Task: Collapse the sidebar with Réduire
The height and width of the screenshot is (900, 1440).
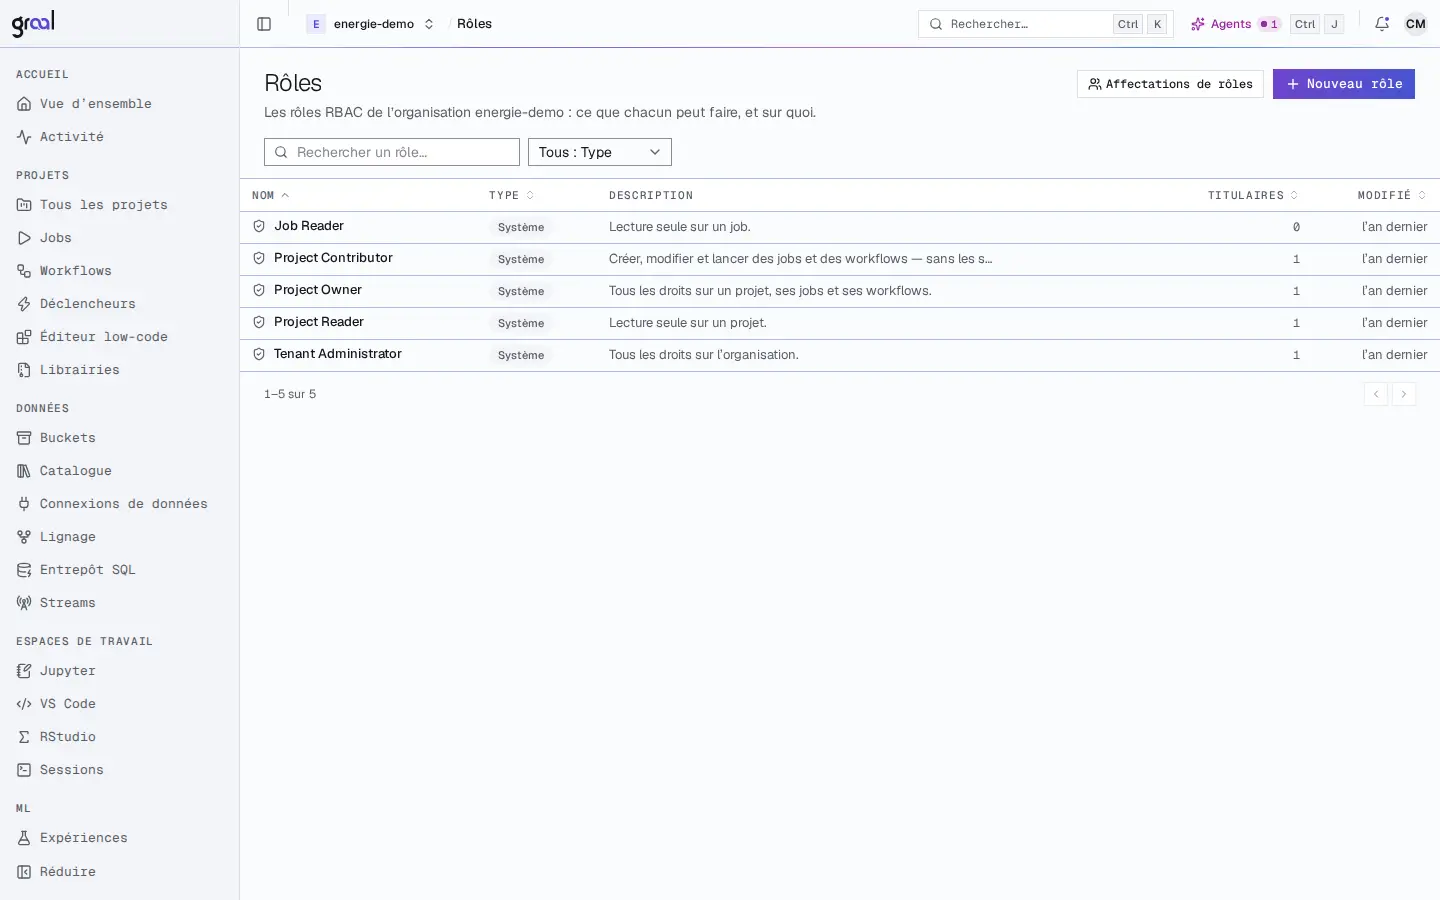Action: point(120,872)
